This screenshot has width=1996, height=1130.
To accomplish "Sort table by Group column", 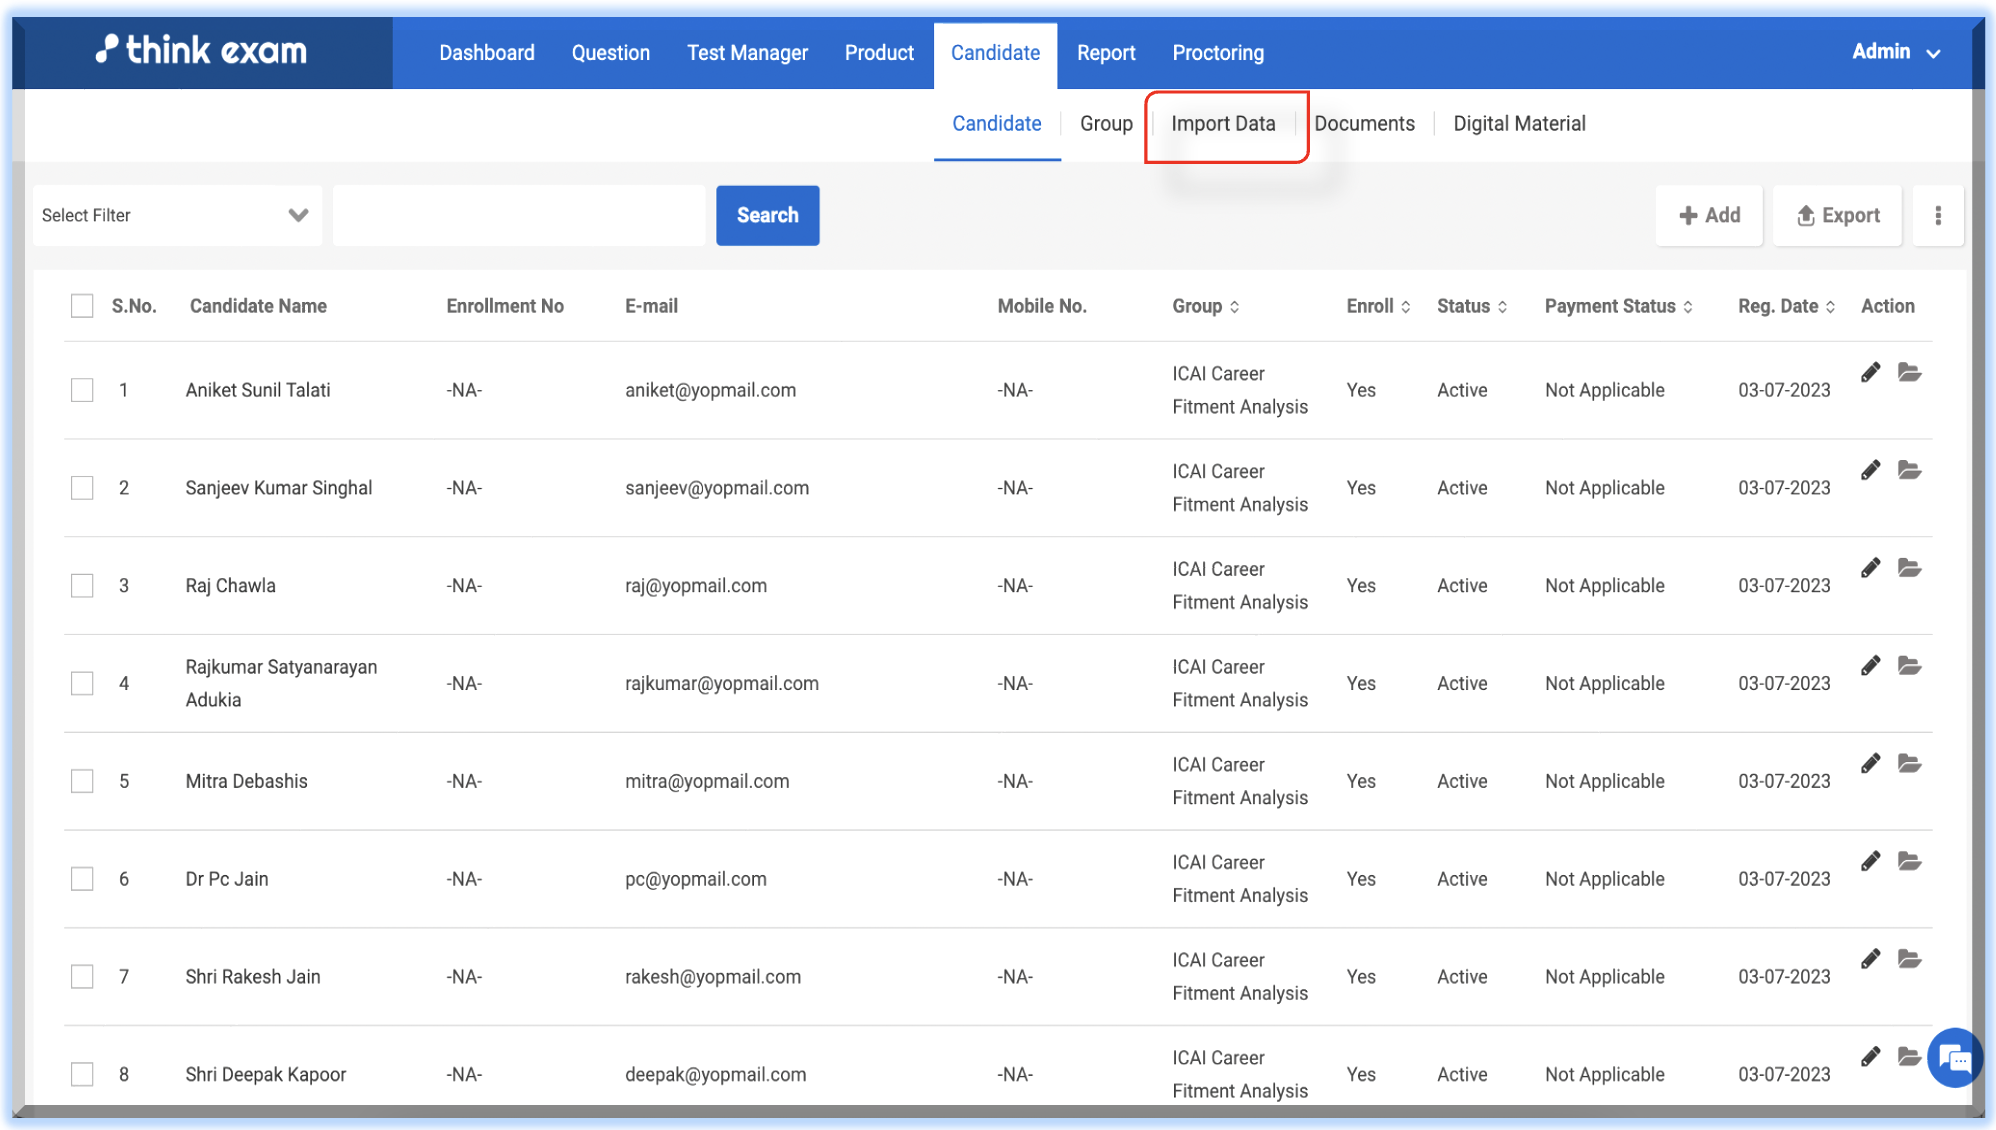I will pos(1205,306).
